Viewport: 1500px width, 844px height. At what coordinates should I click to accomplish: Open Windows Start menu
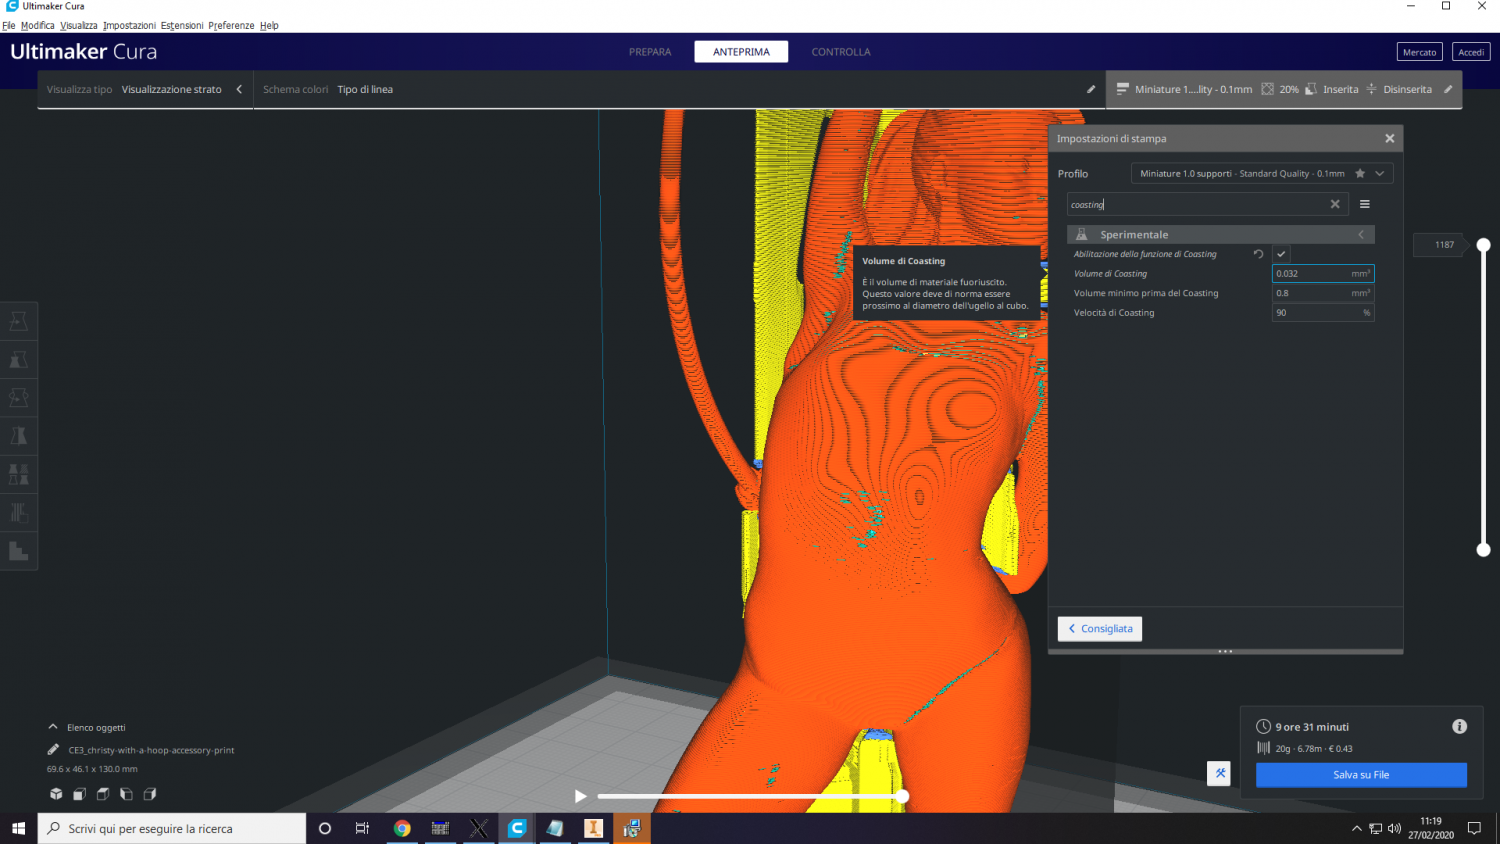[18, 828]
